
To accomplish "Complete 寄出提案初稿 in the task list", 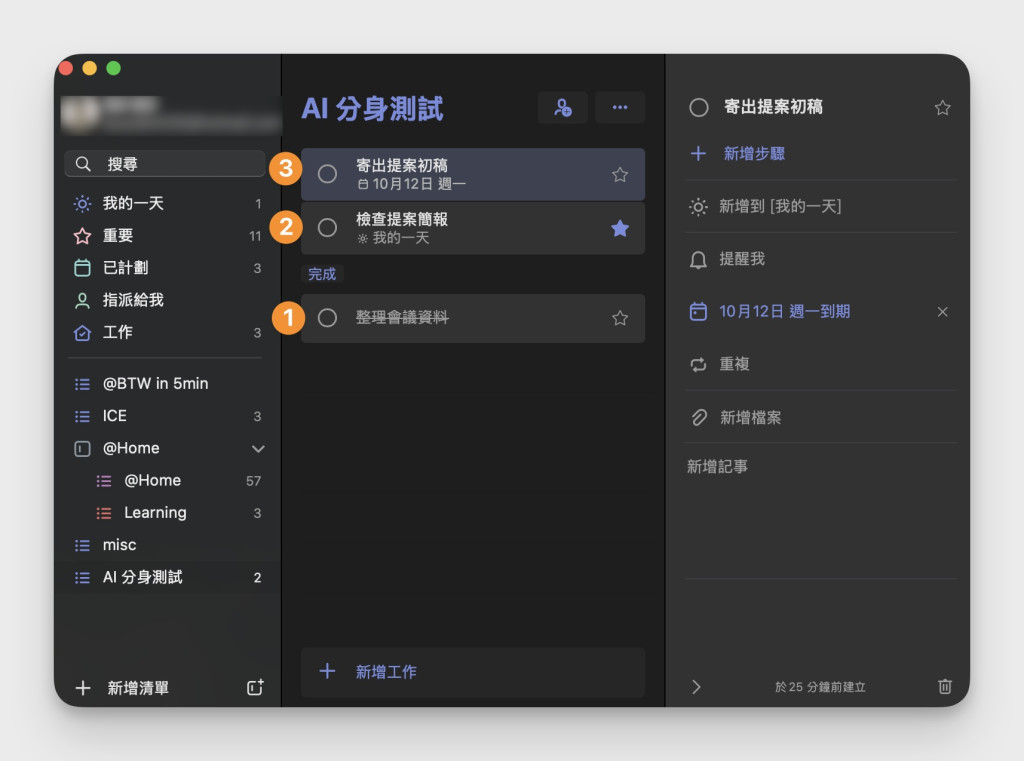I will point(327,174).
